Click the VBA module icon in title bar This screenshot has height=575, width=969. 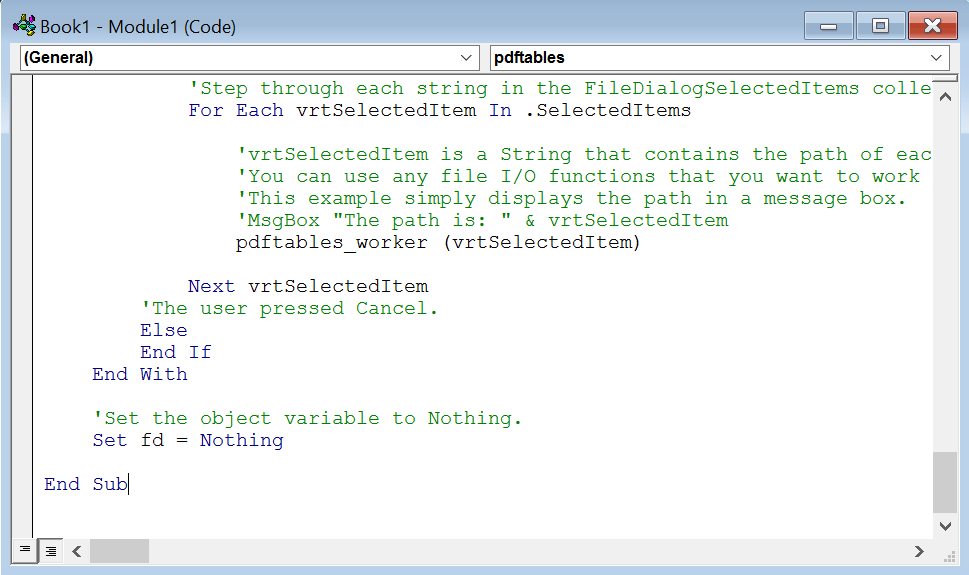(x=24, y=26)
